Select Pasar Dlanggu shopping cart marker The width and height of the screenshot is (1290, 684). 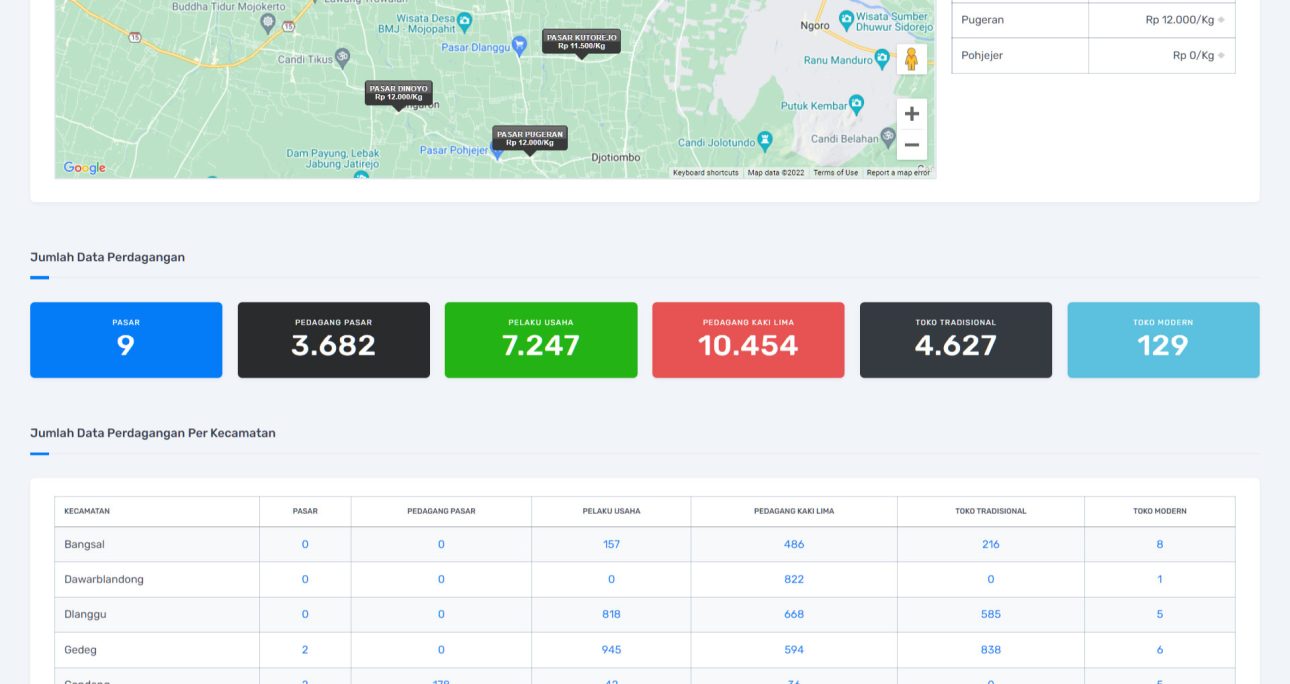point(519,46)
